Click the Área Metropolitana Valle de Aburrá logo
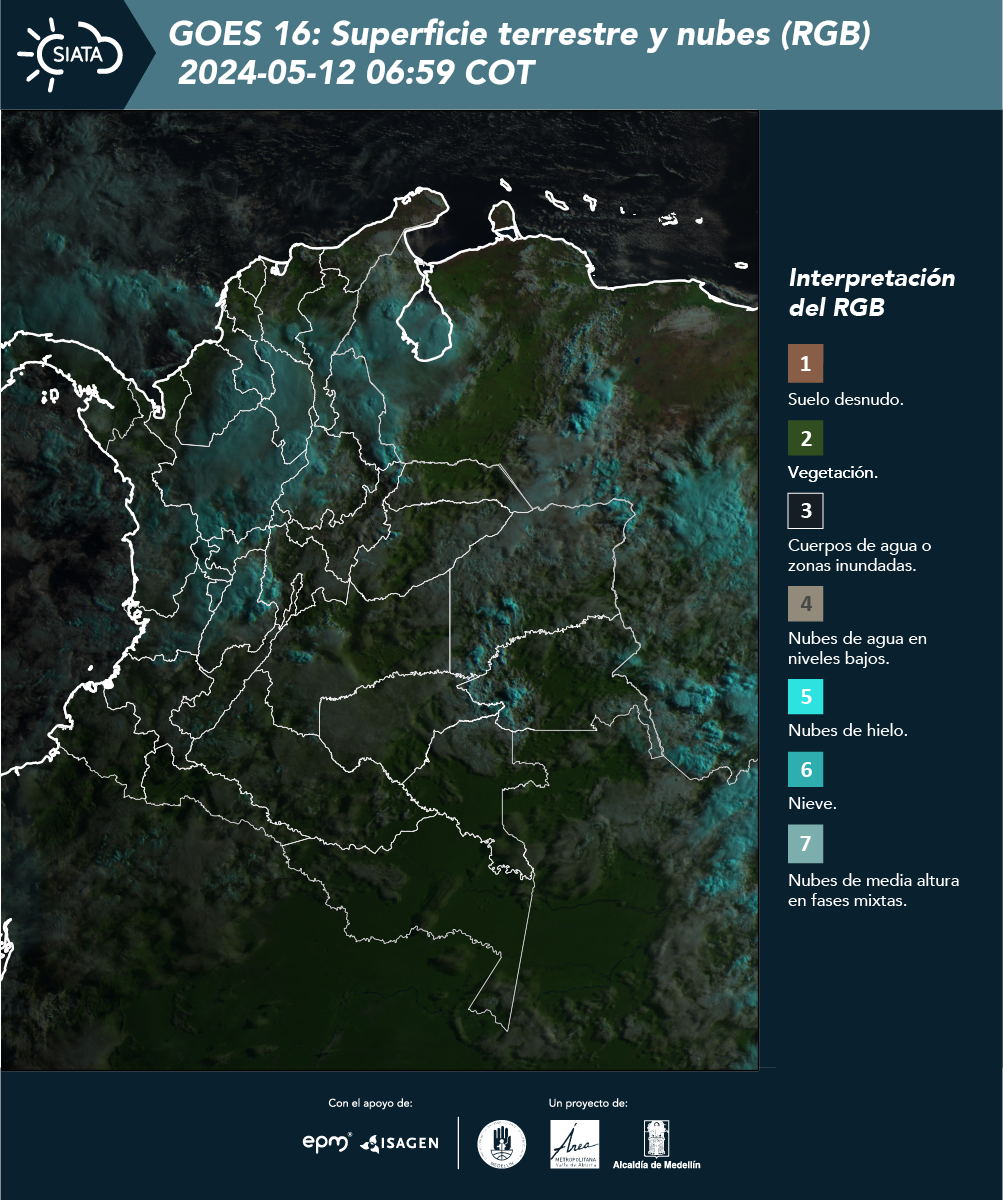The height and width of the screenshot is (1200, 1003). (575, 1144)
